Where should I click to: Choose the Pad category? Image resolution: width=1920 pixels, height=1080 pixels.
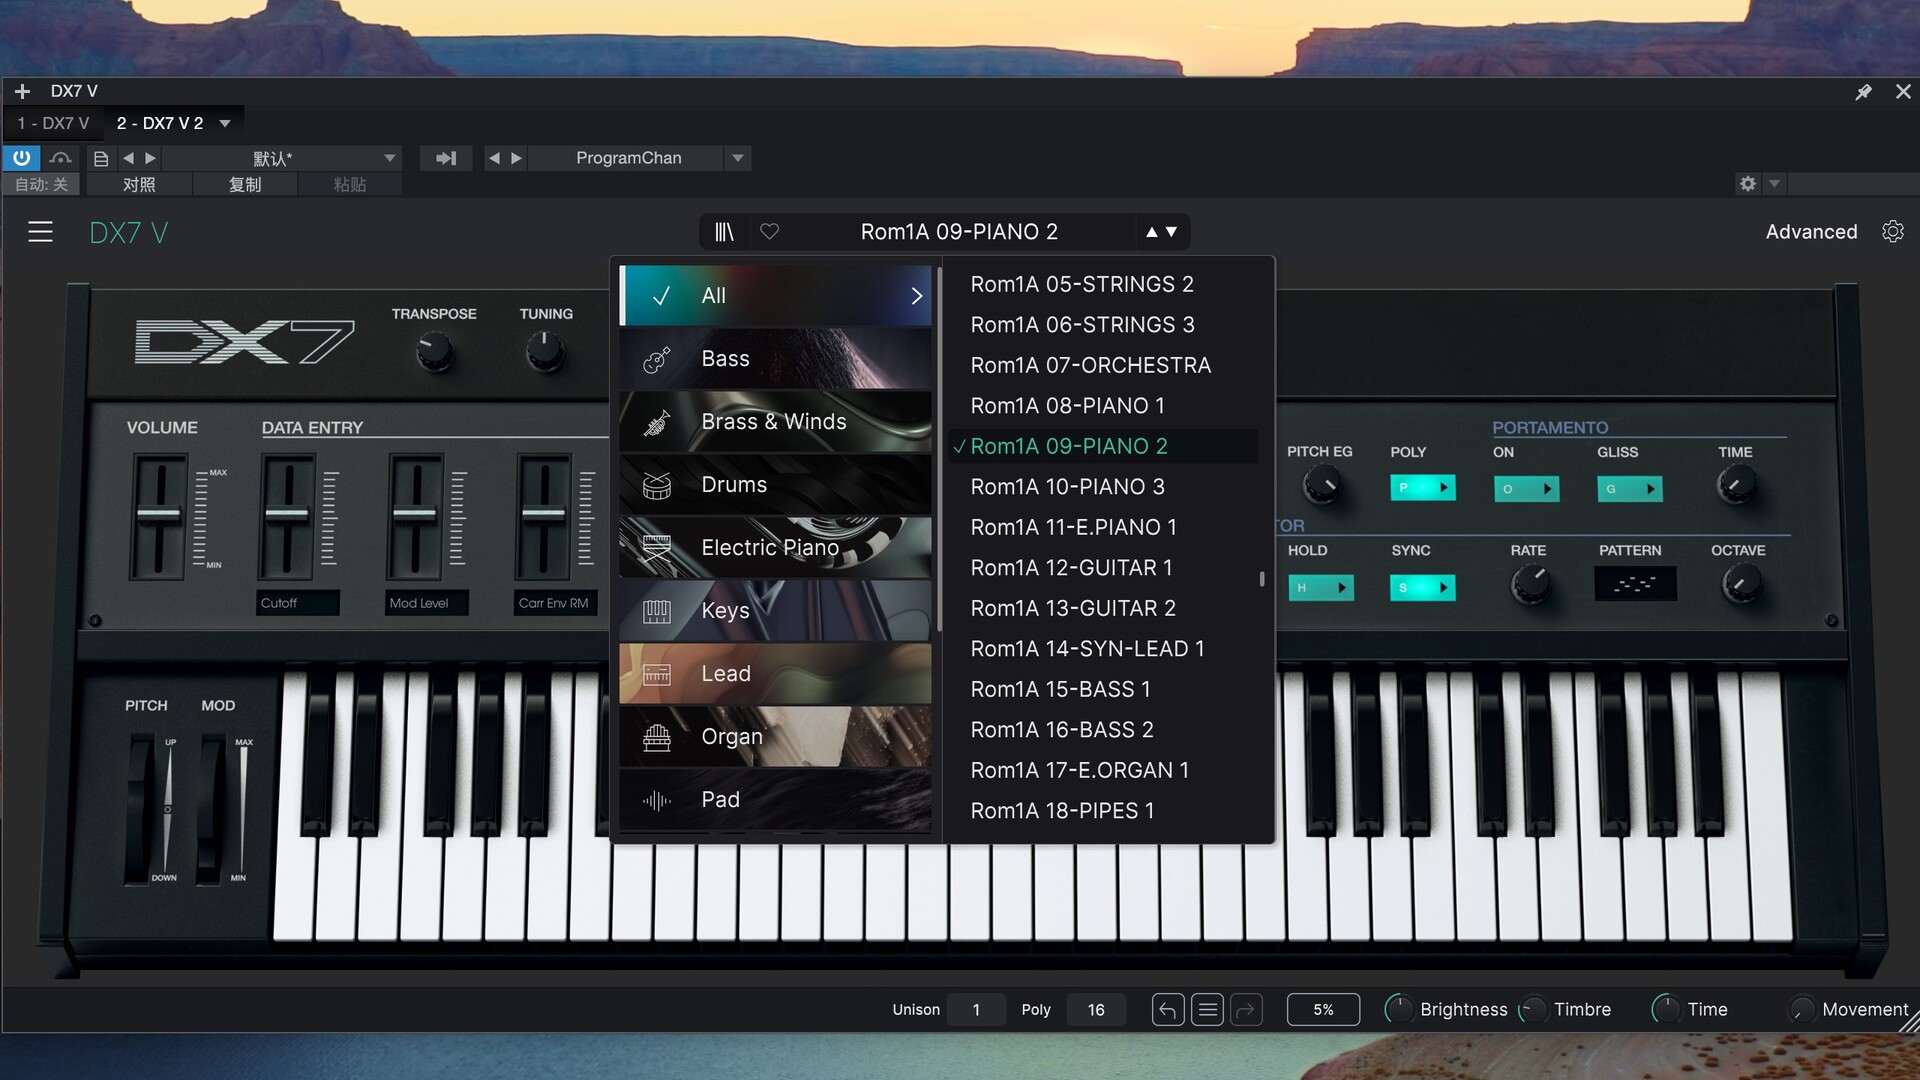(775, 800)
